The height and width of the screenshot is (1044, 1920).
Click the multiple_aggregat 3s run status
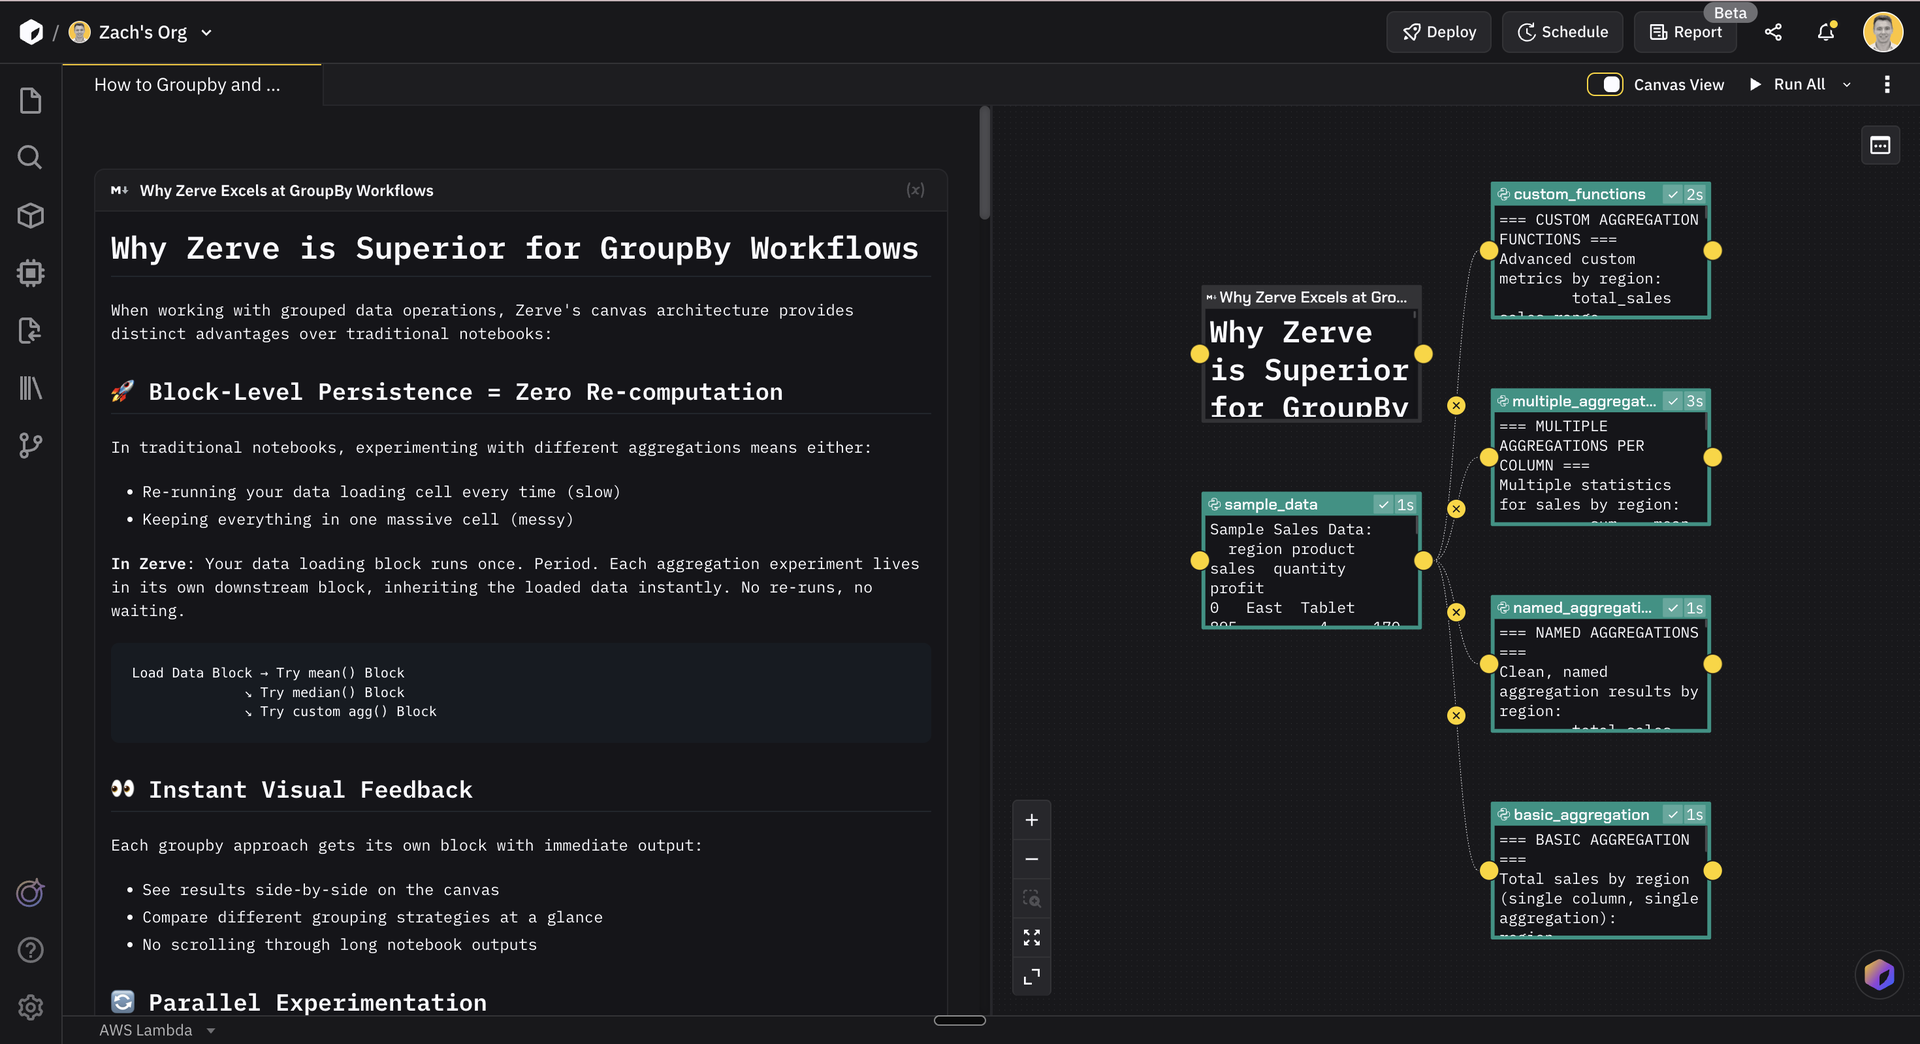coord(1685,401)
